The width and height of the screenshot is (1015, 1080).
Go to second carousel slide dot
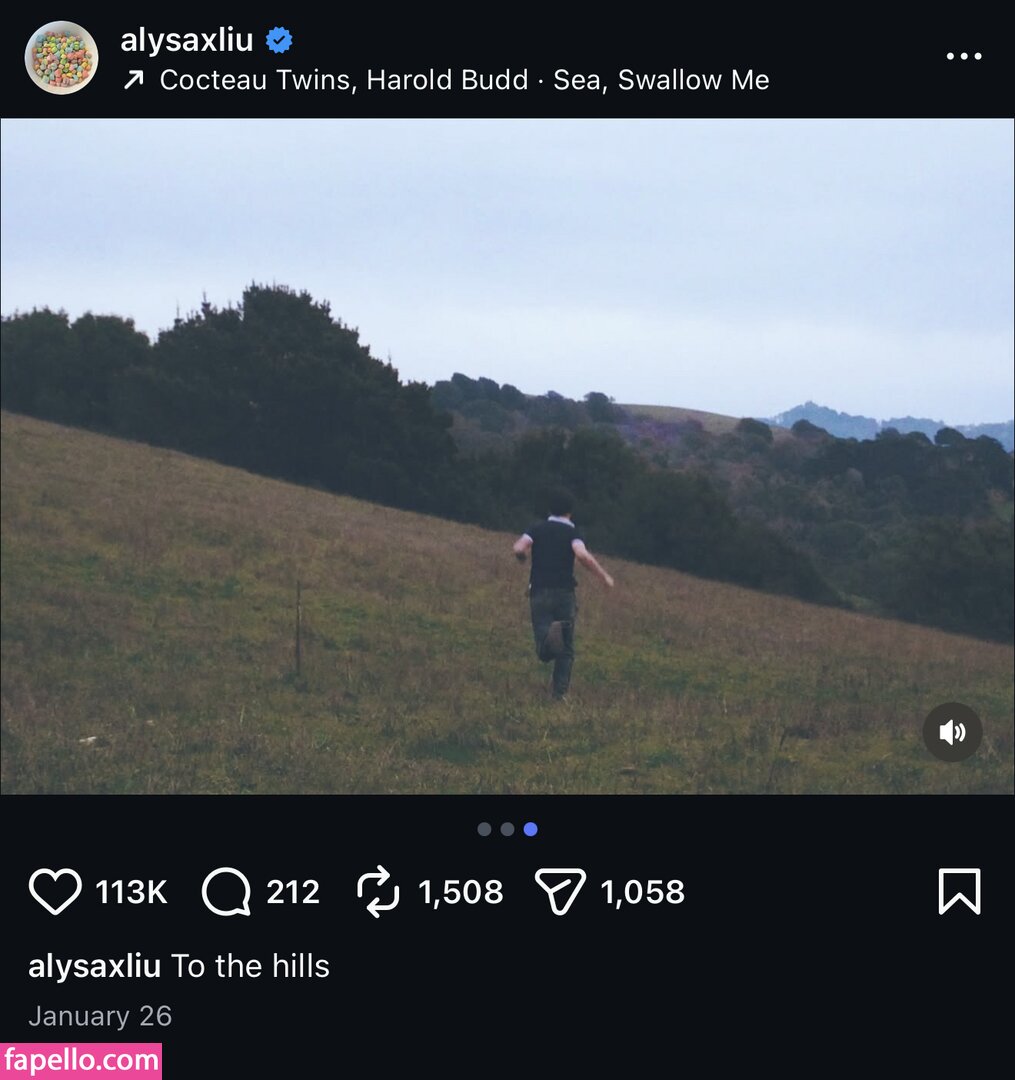[x=507, y=829]
